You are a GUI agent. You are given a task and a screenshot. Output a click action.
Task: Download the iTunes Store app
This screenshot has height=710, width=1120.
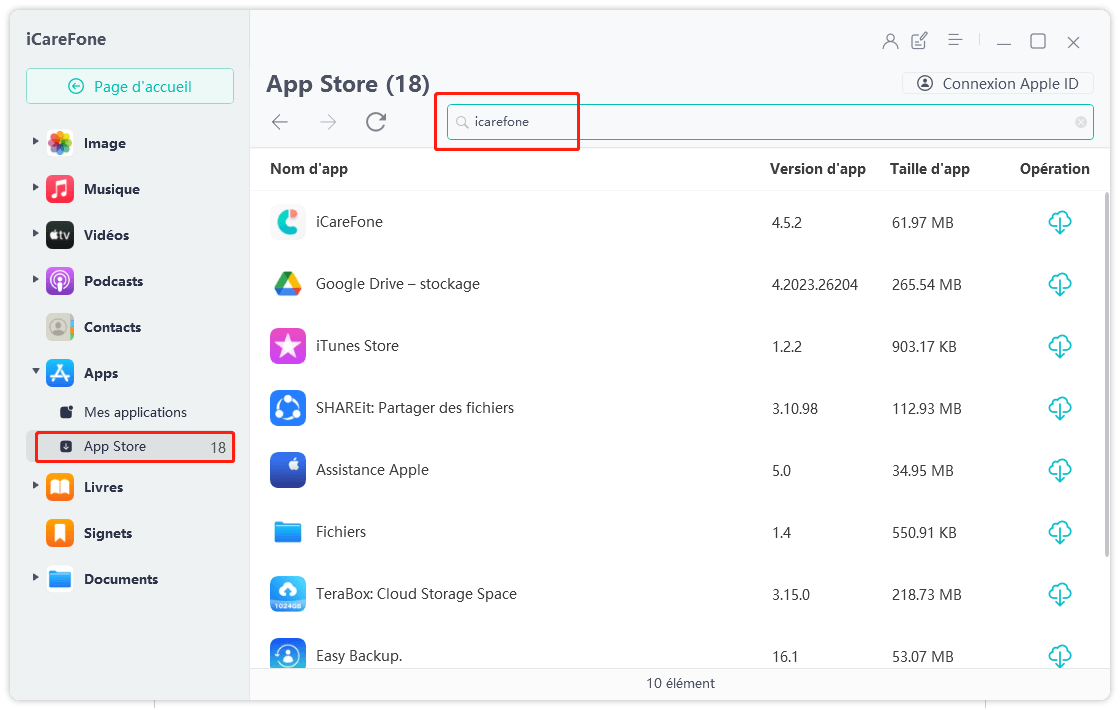1059,346
